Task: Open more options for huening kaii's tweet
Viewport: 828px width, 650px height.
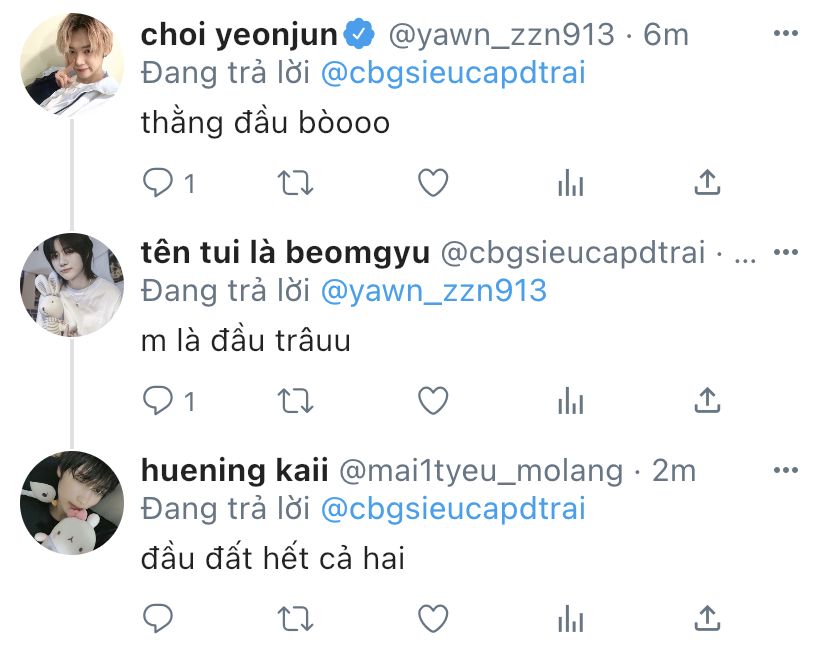Action: pos(785,470)
